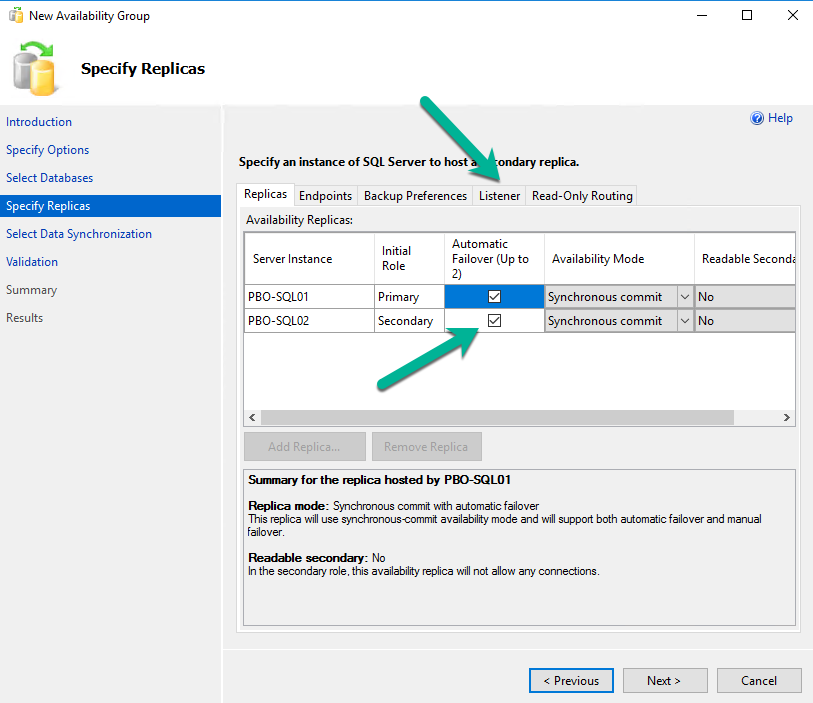Click the Server Instance column header
Viewport: 813px width, 703px height.
pyautogui.click(x=310, y=259)
